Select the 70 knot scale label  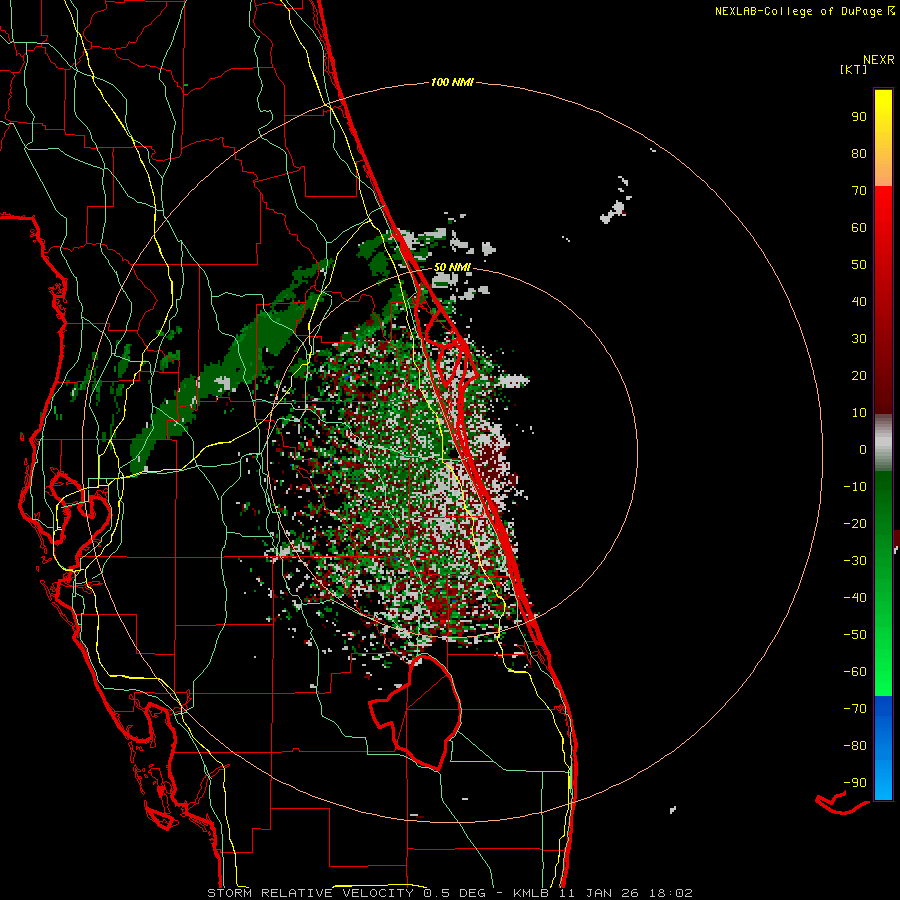coord(859,191)
